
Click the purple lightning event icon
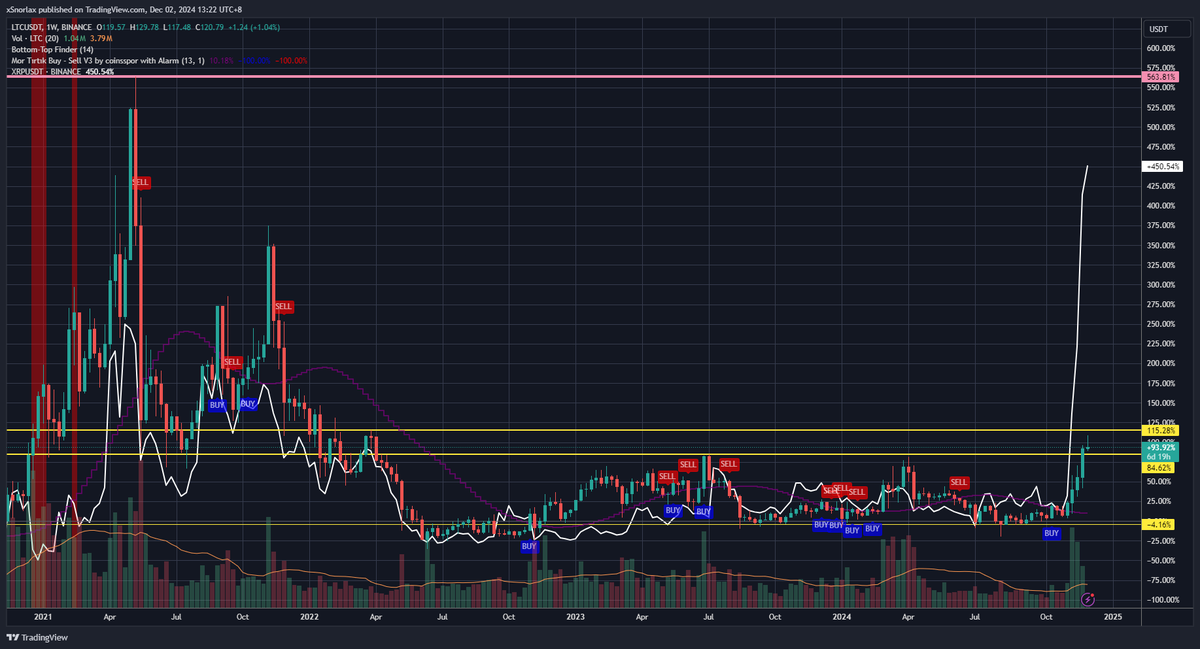tap(1088, 598)
